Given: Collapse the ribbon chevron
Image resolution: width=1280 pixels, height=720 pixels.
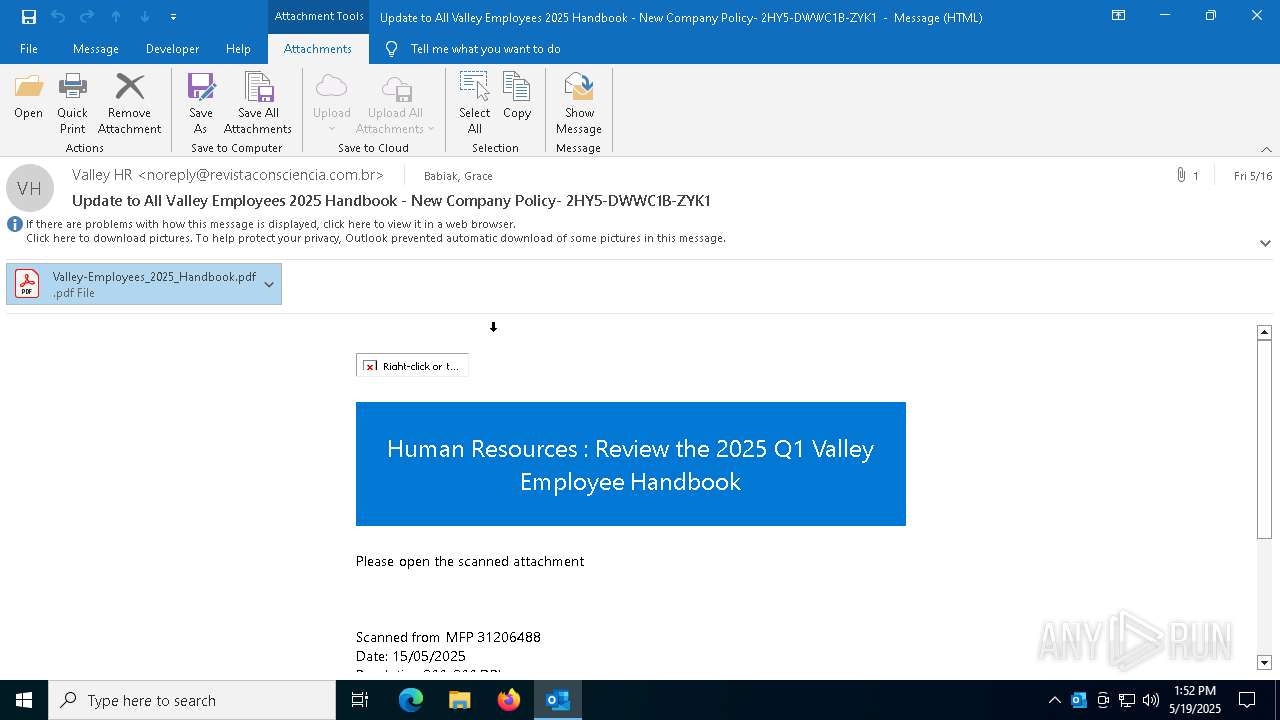Looking at the screenshot, I should coord(1266,149).
